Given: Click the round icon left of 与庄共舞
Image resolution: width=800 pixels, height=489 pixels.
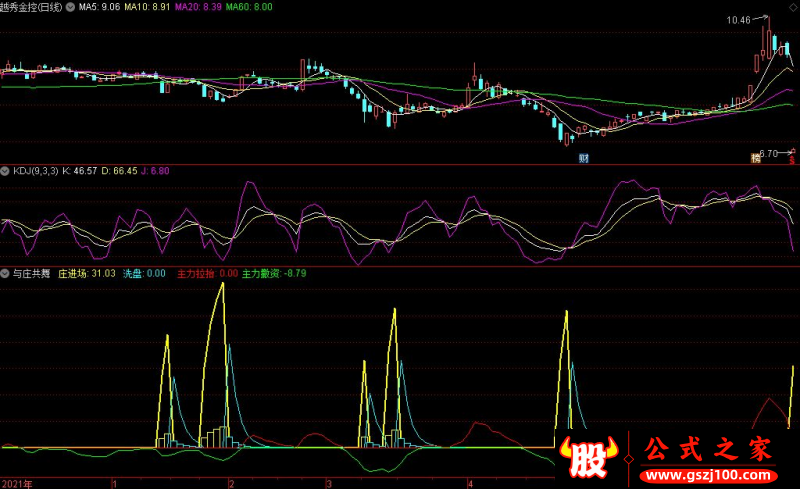Looking at the screenshot, I should coord(6,273).
